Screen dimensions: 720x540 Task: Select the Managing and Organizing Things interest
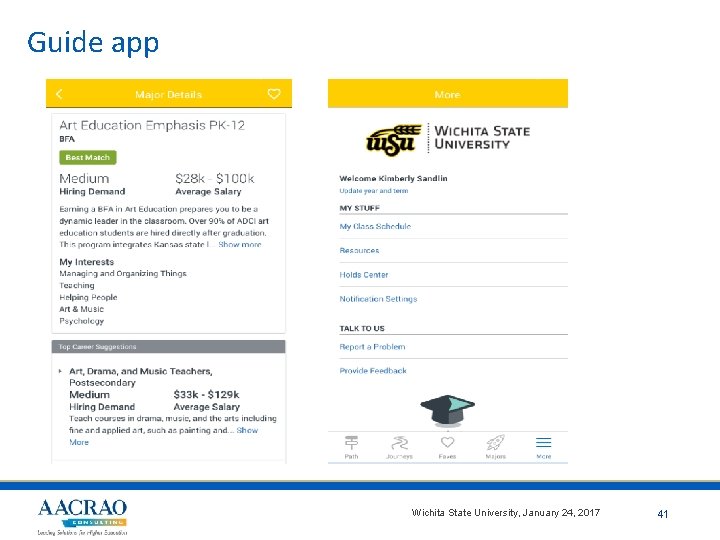pyautogui.click(x=123, y=274)
